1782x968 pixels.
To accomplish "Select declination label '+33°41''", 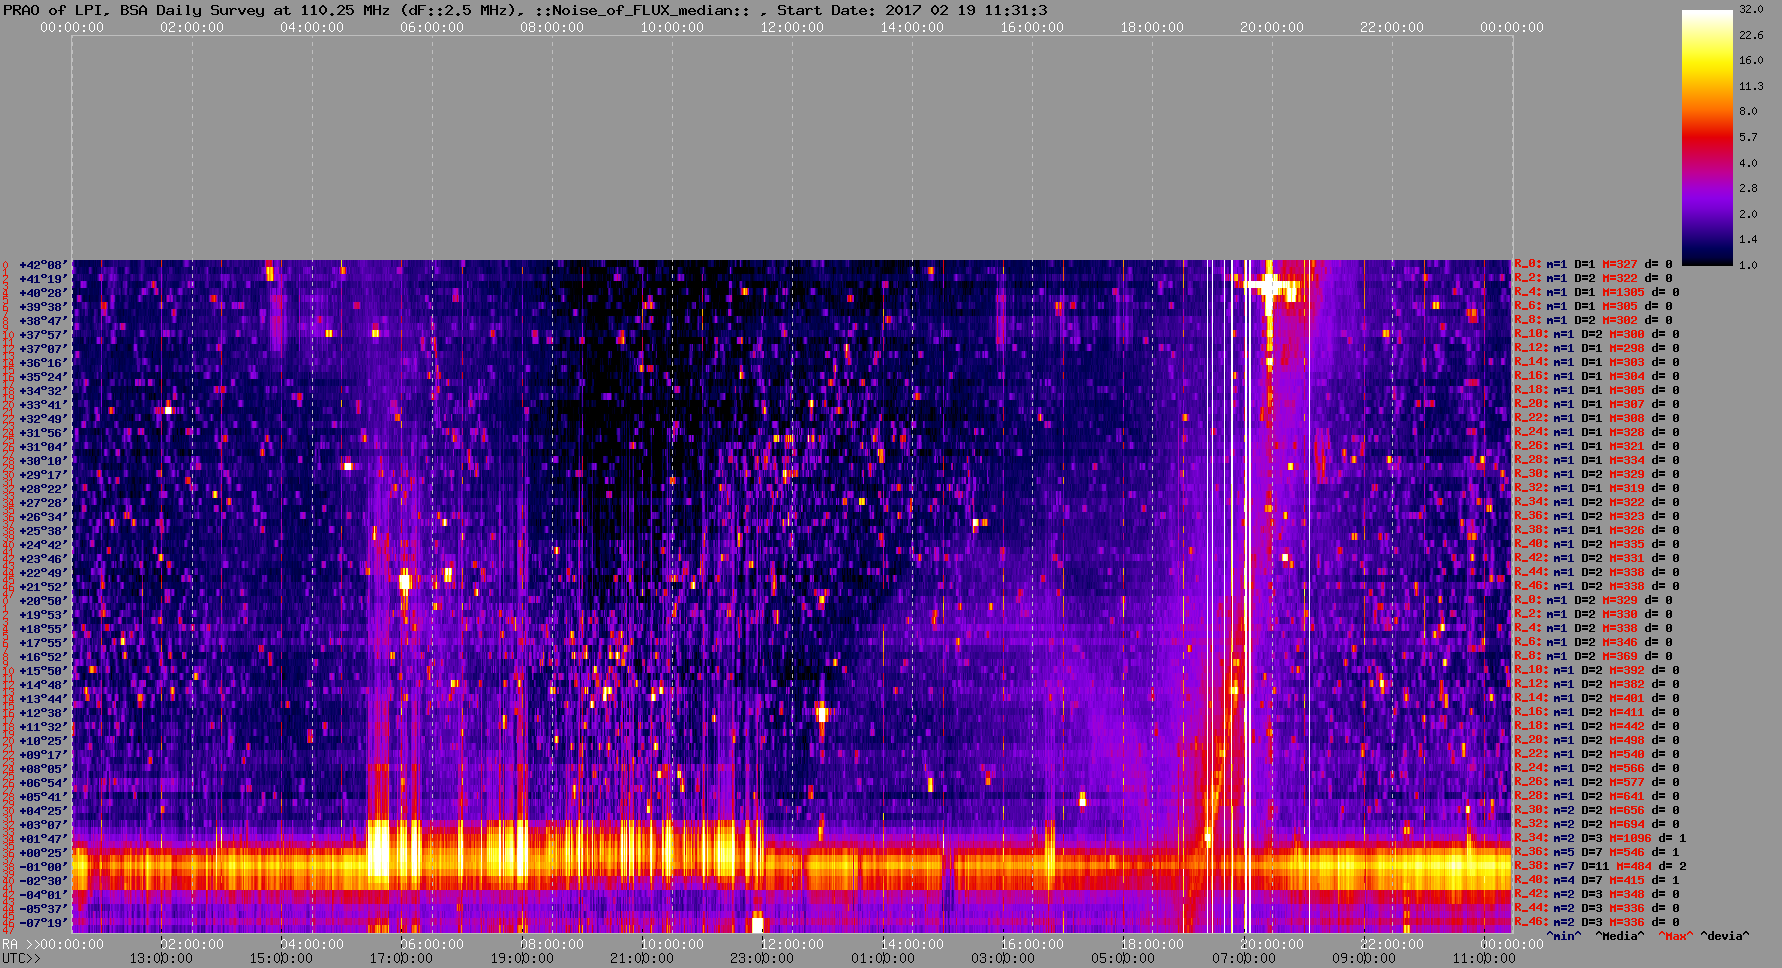I will point(43,405).
